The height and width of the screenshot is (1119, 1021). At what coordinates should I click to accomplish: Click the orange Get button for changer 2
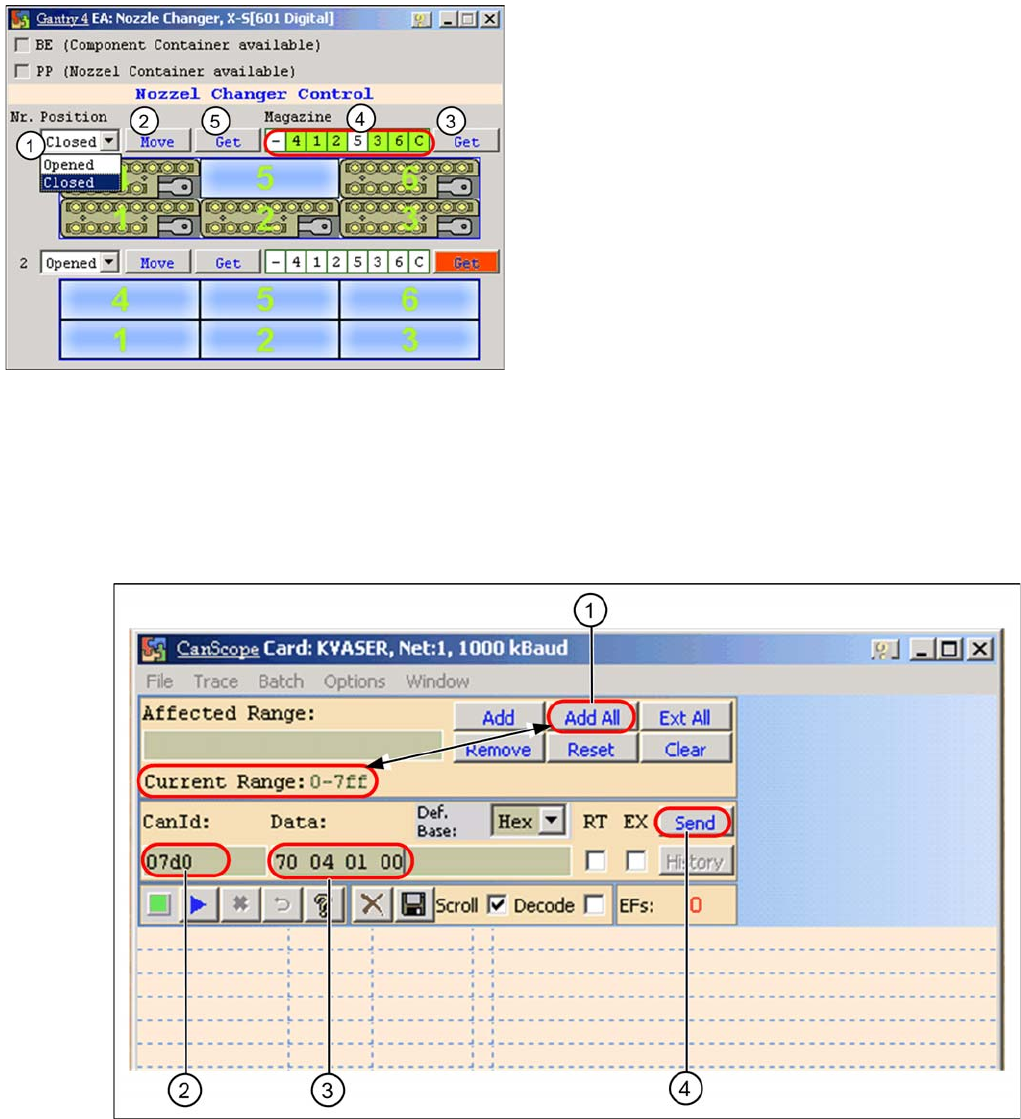coord(467,263)
